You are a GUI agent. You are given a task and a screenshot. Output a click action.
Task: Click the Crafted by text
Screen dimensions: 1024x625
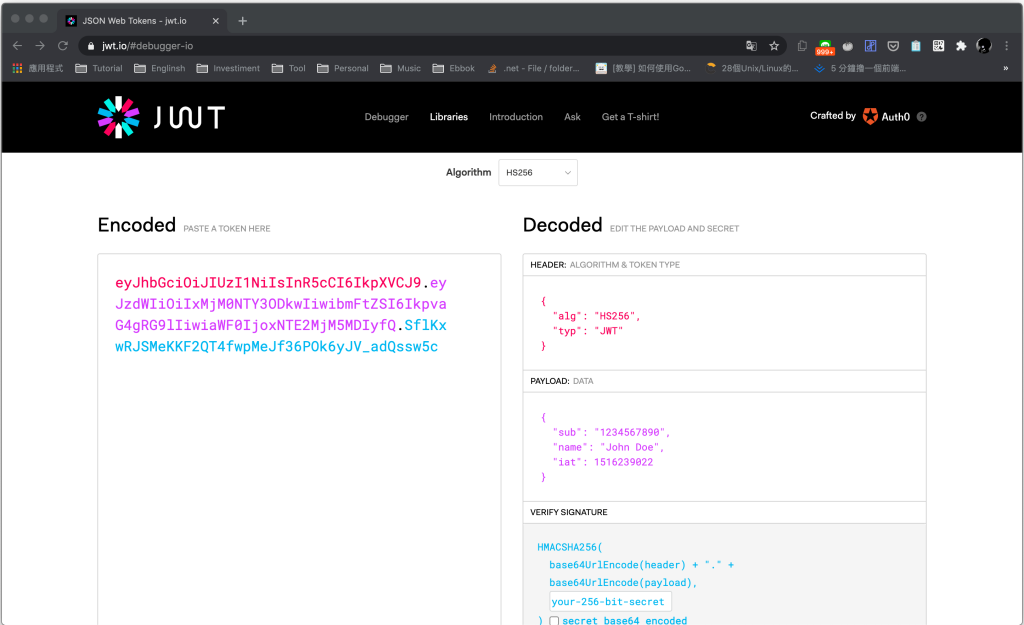tap(833, 116)
